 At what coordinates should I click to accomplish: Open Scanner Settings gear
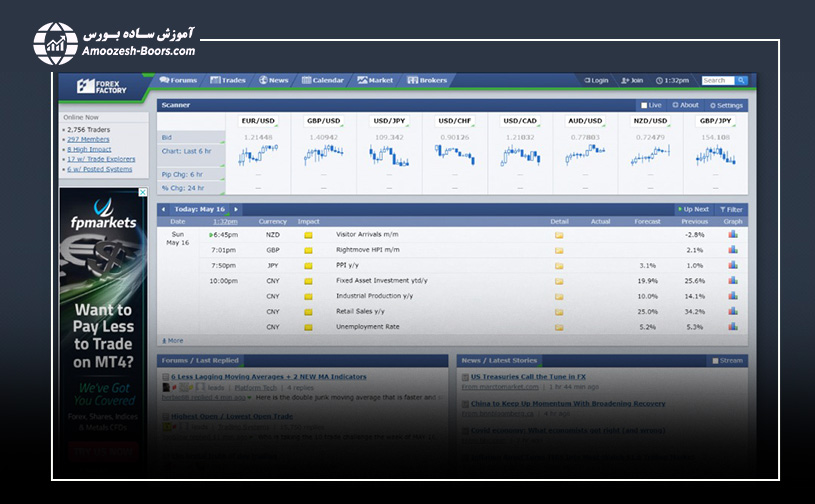[726, 105]
